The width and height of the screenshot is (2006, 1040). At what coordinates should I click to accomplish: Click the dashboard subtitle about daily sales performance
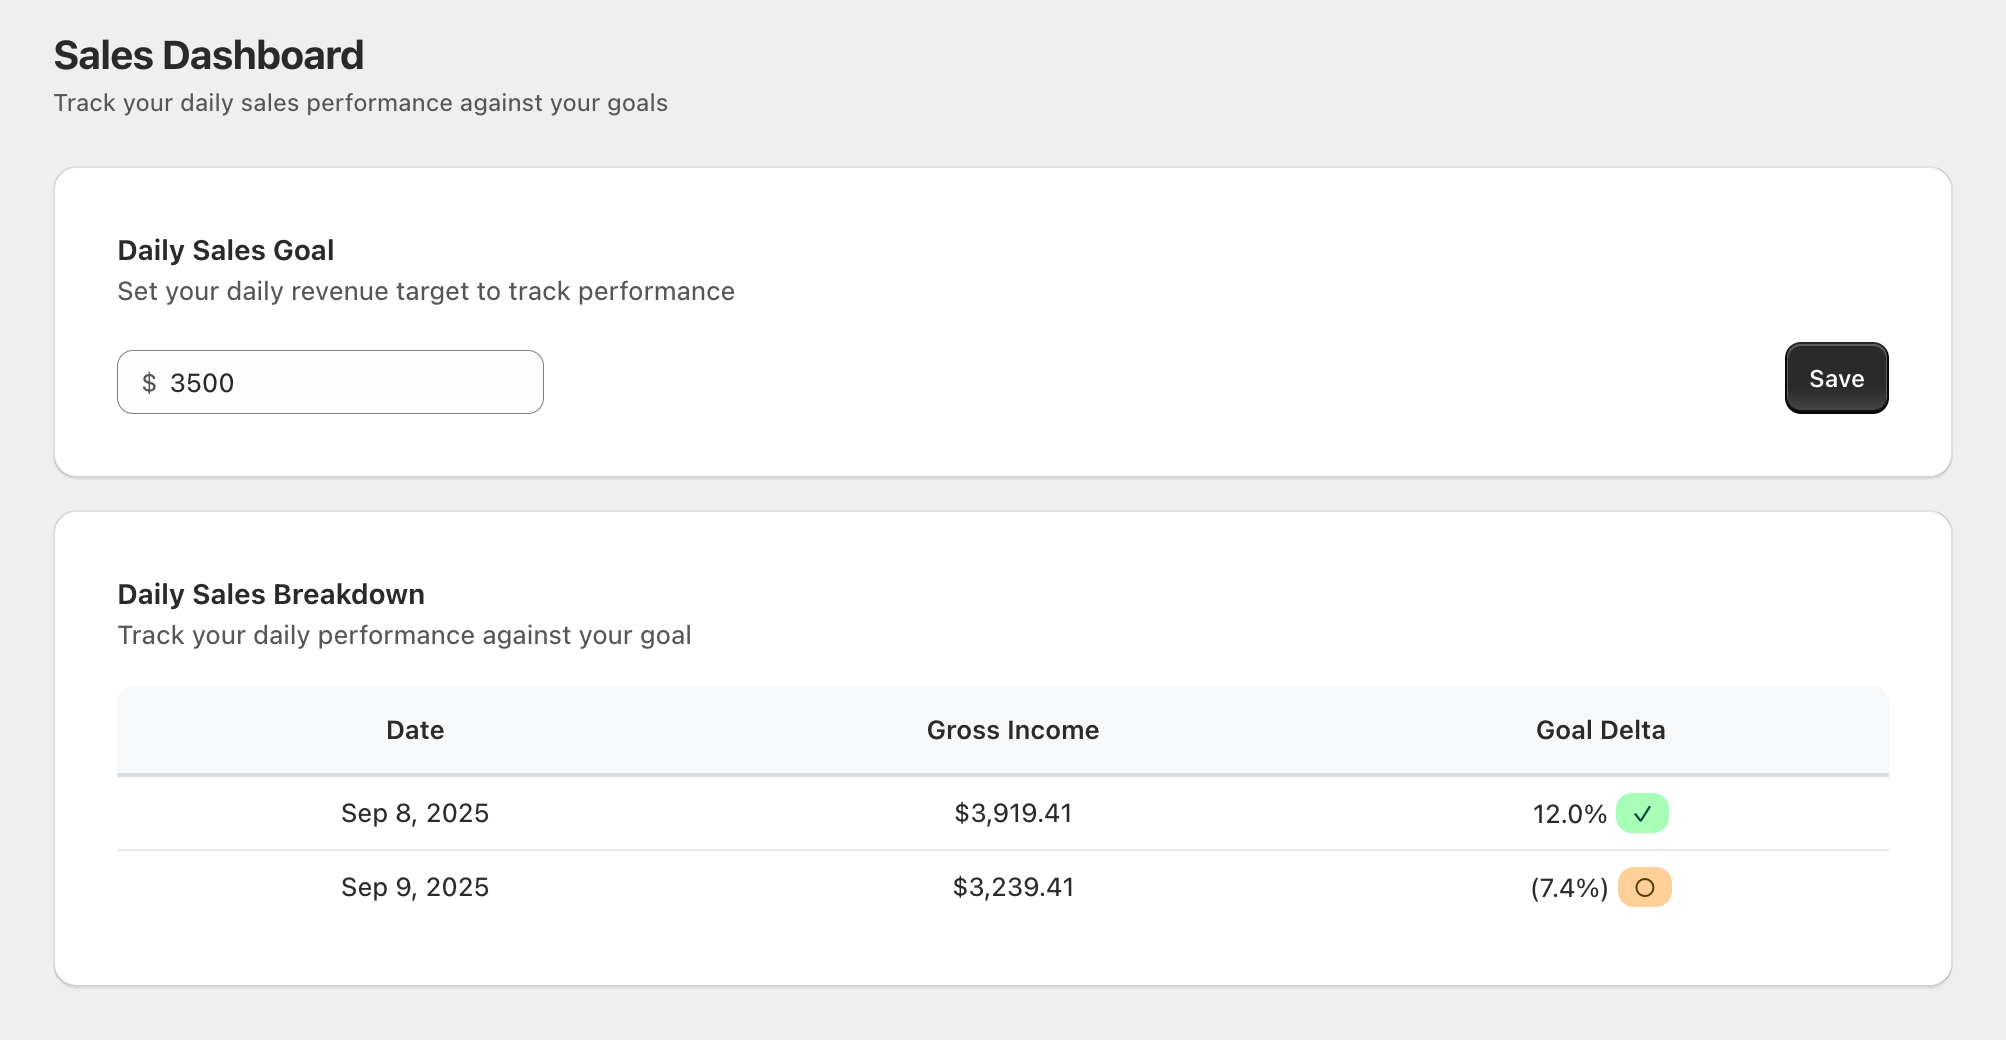pyautogui.click(x=360, y=103)
